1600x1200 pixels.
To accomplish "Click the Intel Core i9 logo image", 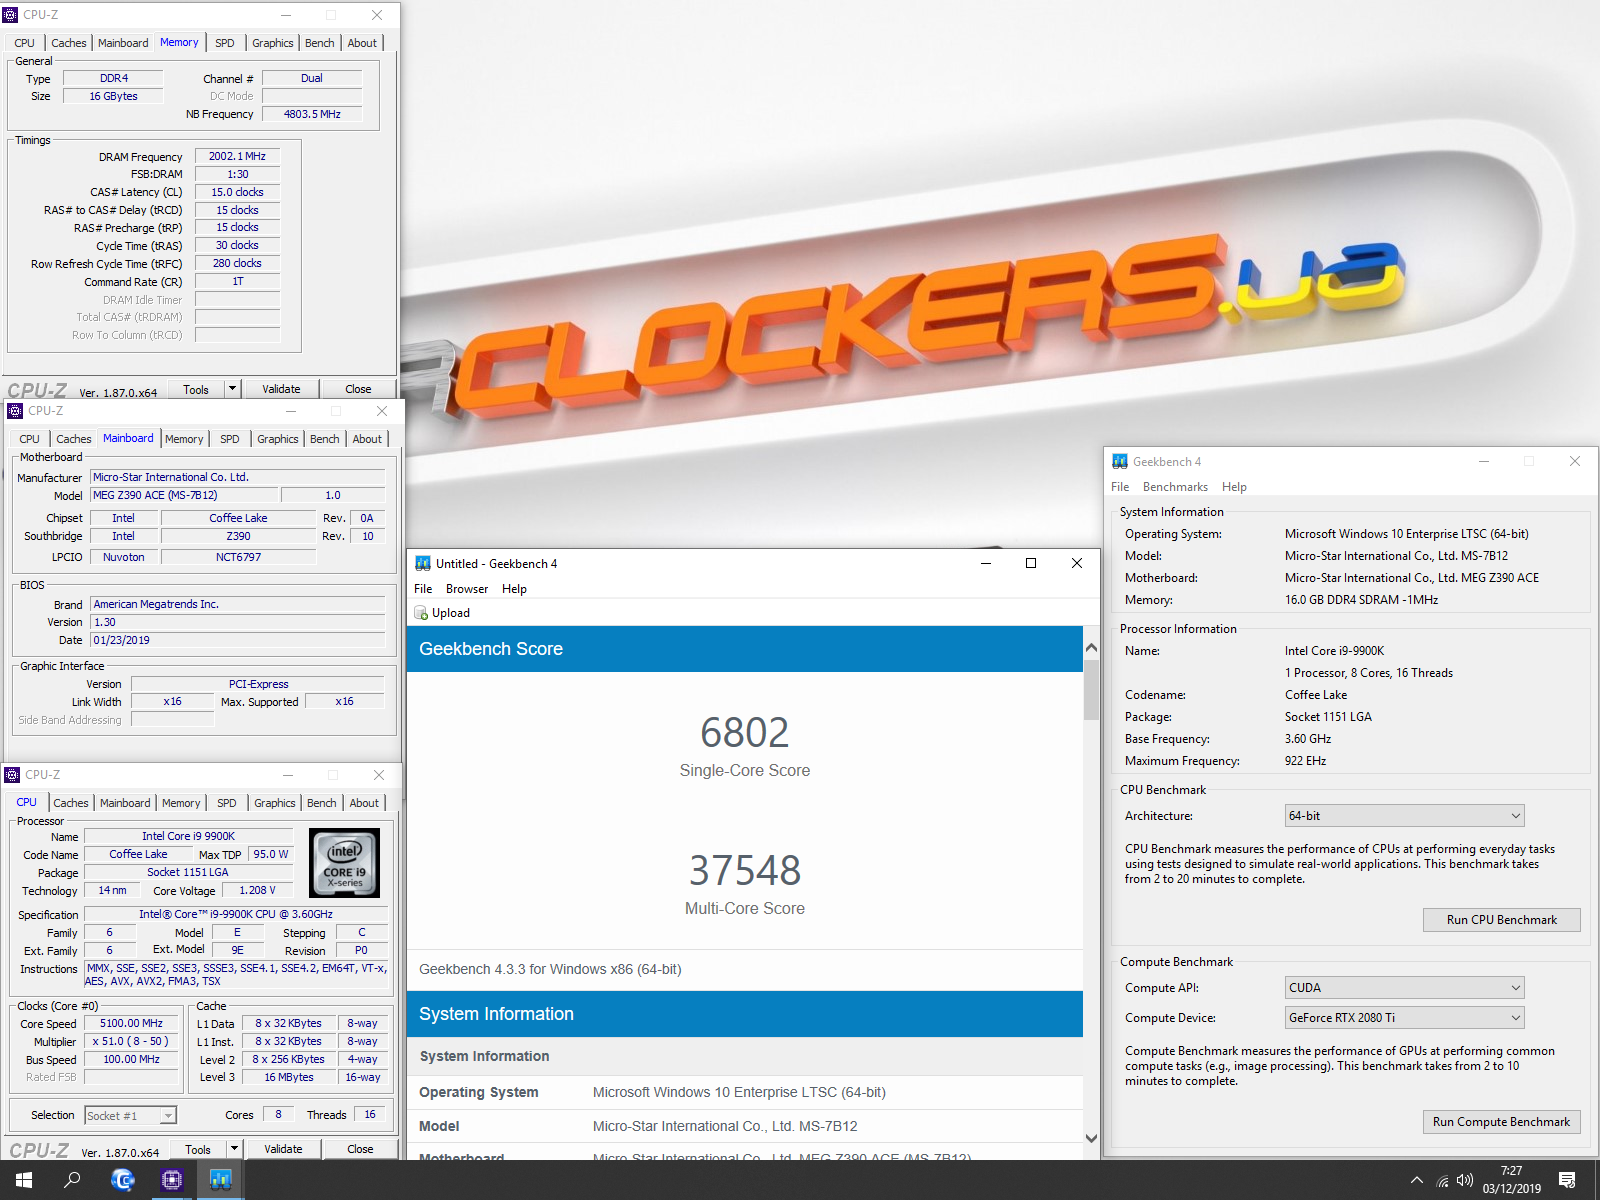I will [345, 862].
